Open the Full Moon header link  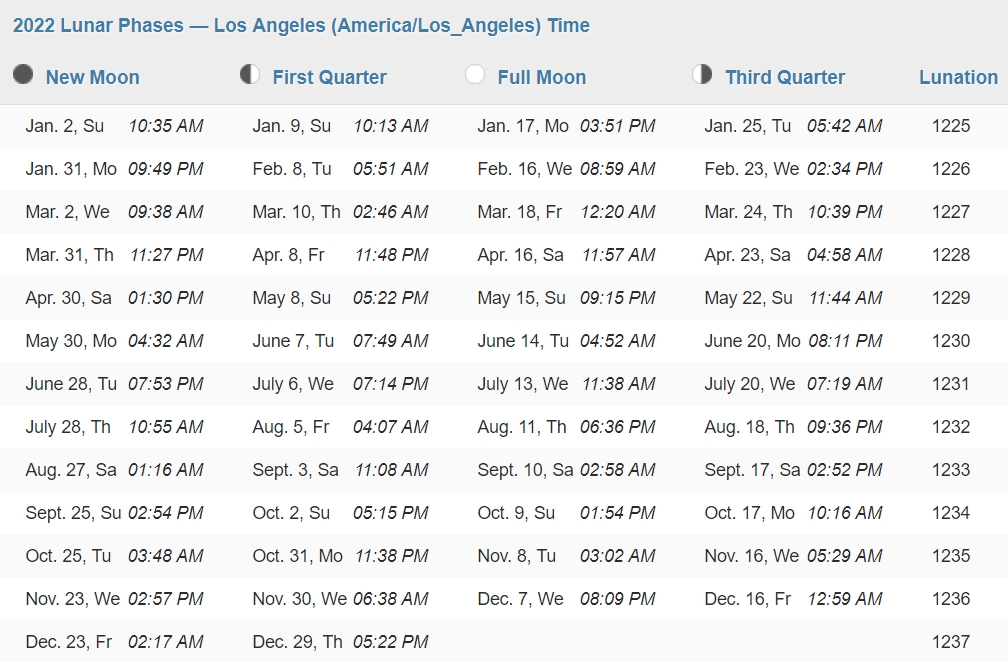coord(542,77)
